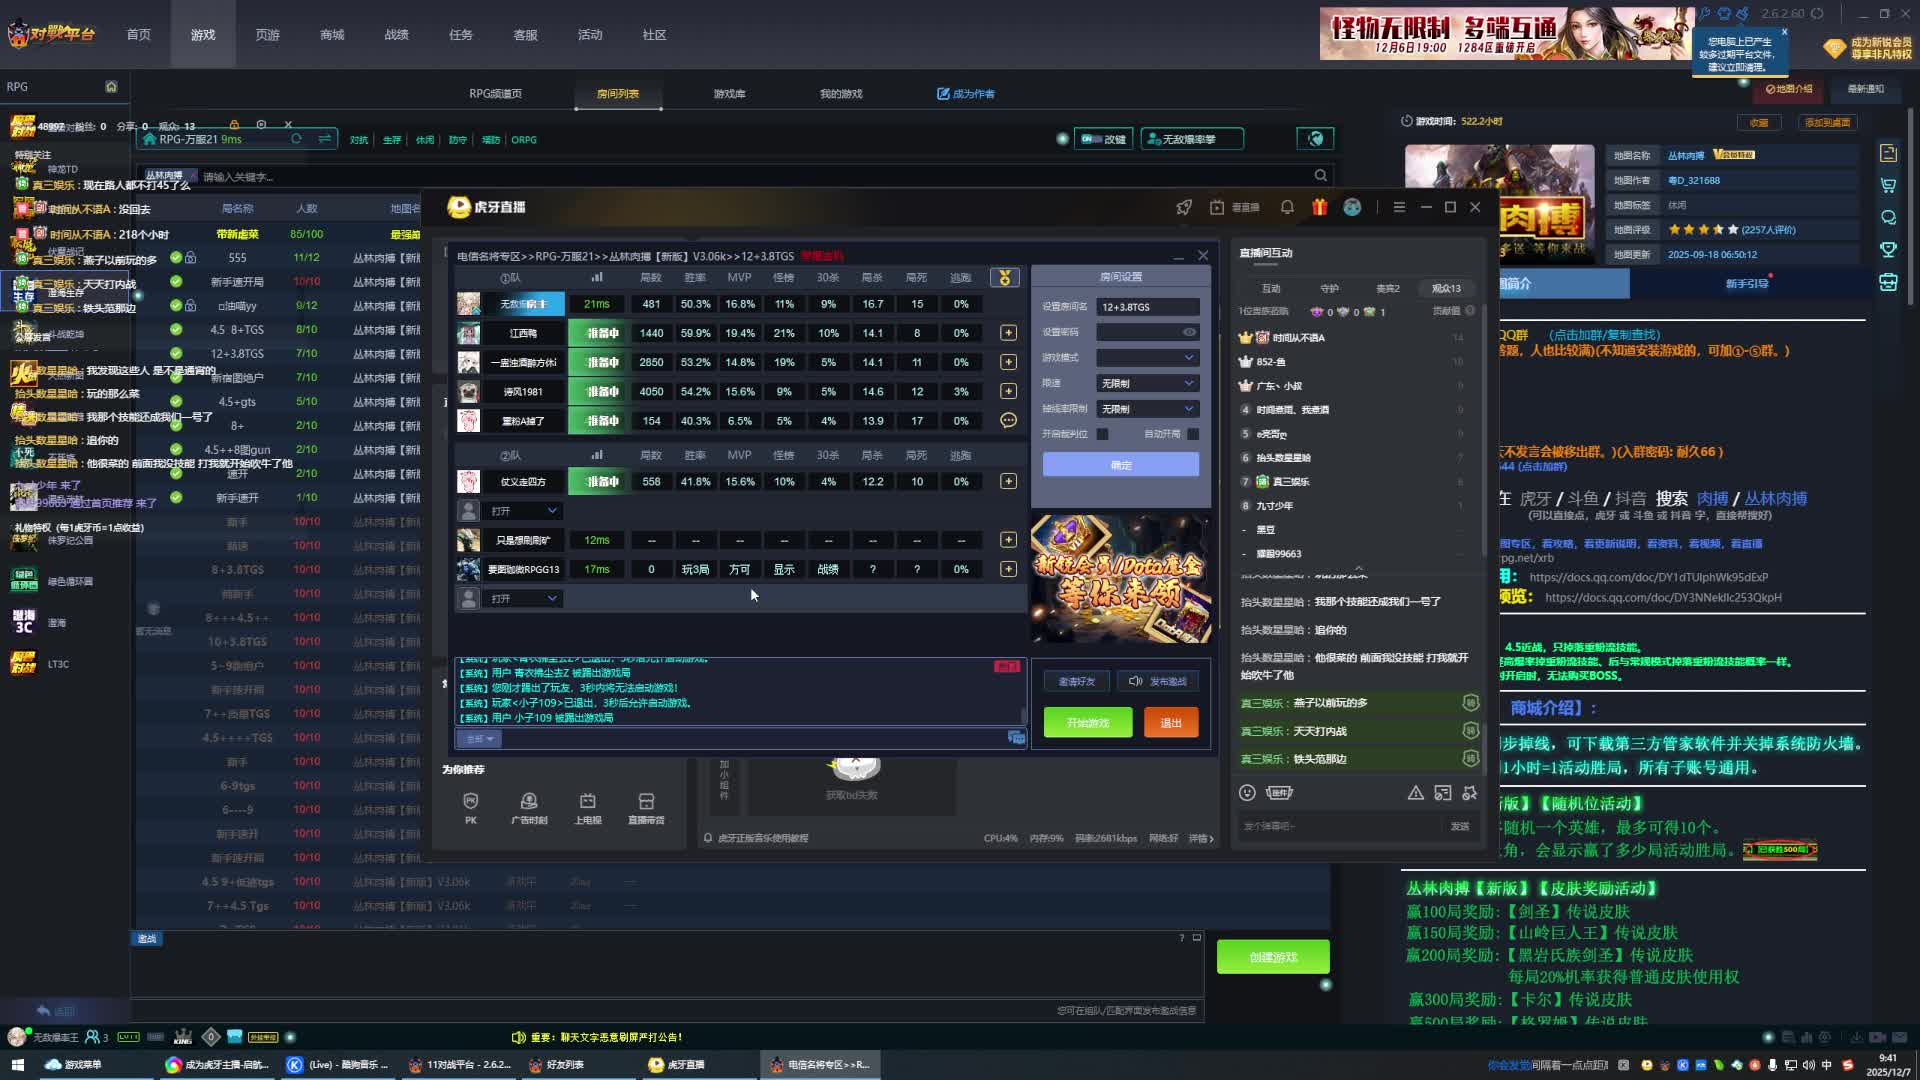Click the emoji smiley icon in chat

[x=1247, y=793]
